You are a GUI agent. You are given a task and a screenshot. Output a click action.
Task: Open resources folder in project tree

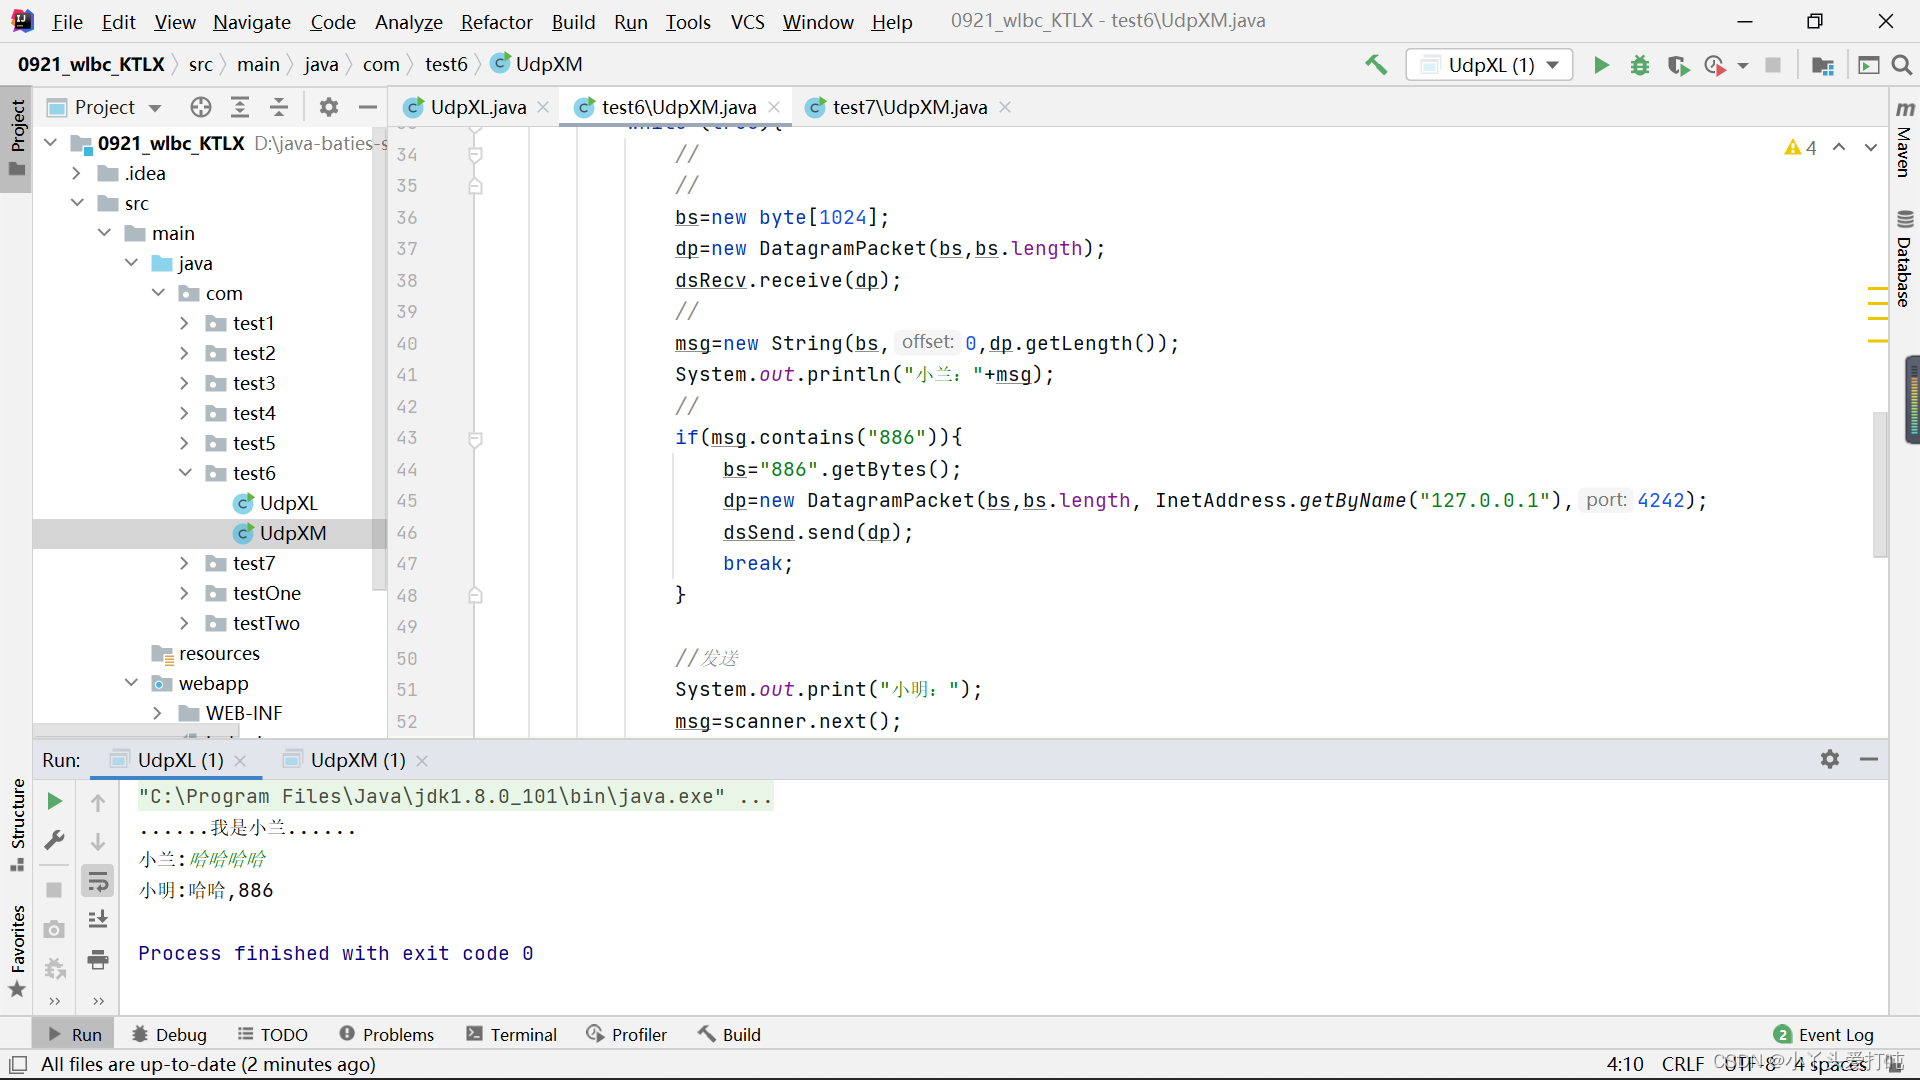tap(218, 653)
